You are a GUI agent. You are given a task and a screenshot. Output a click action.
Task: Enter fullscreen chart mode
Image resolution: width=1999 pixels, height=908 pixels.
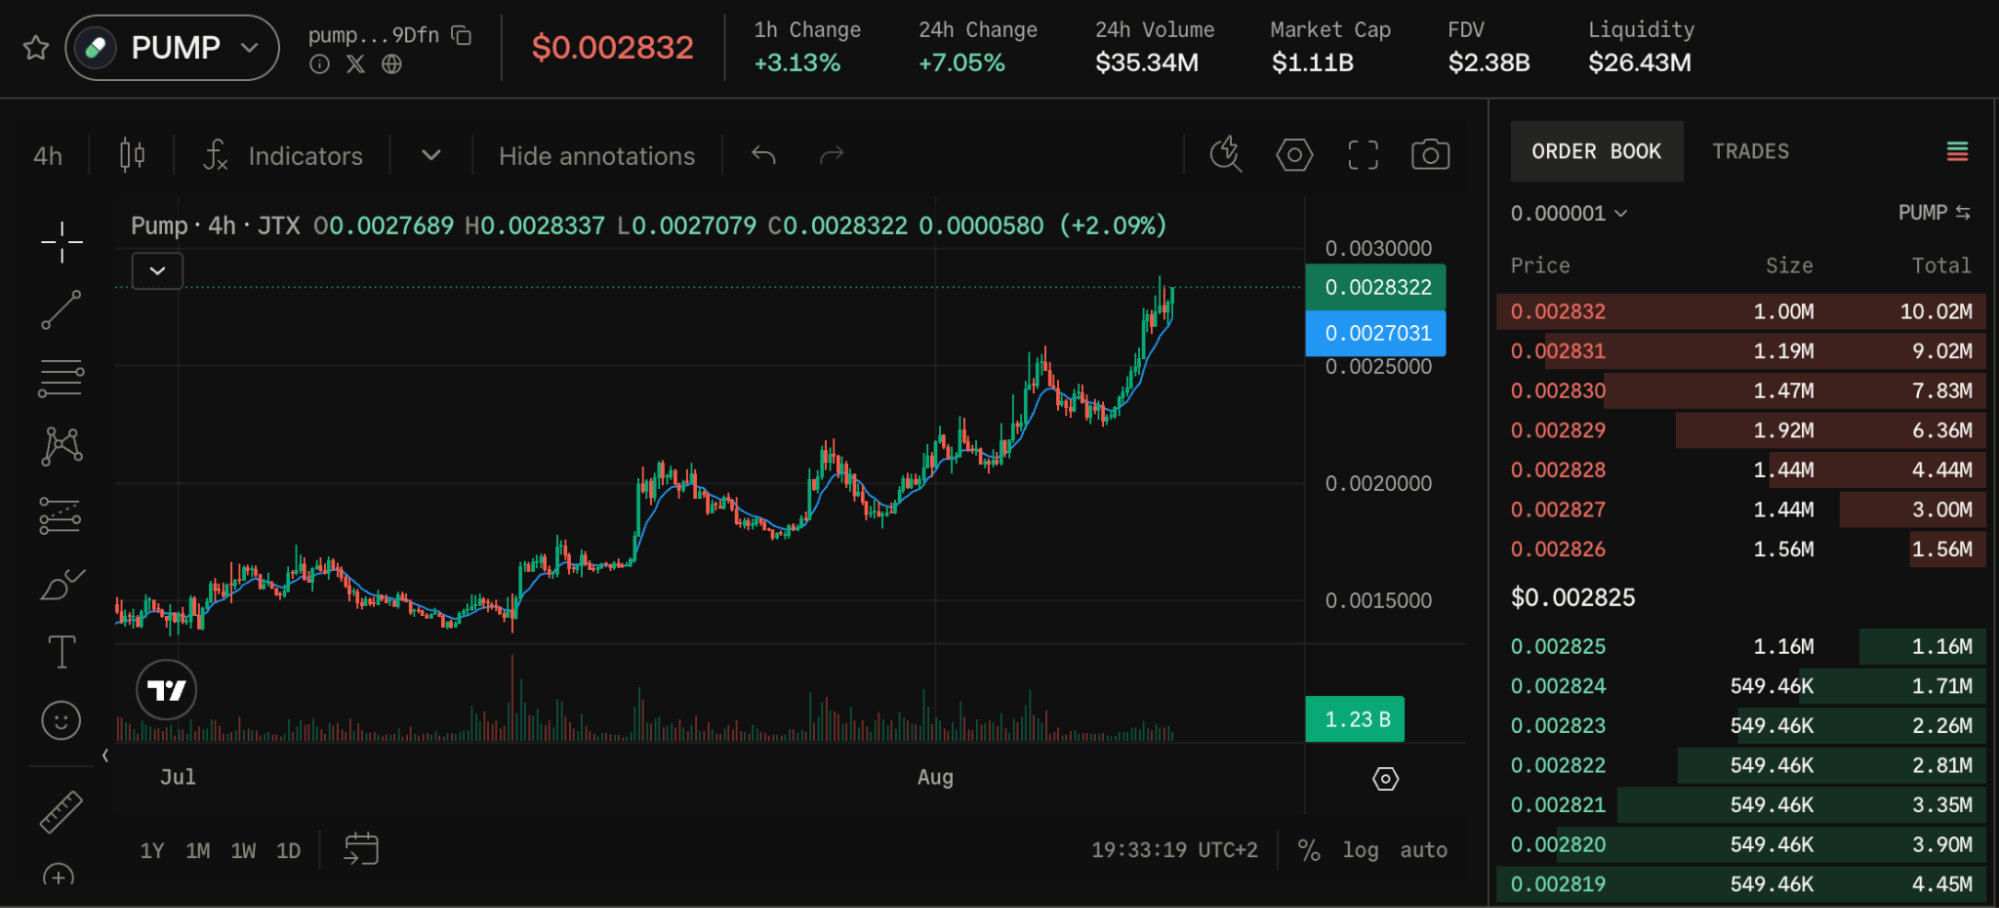1363,155
